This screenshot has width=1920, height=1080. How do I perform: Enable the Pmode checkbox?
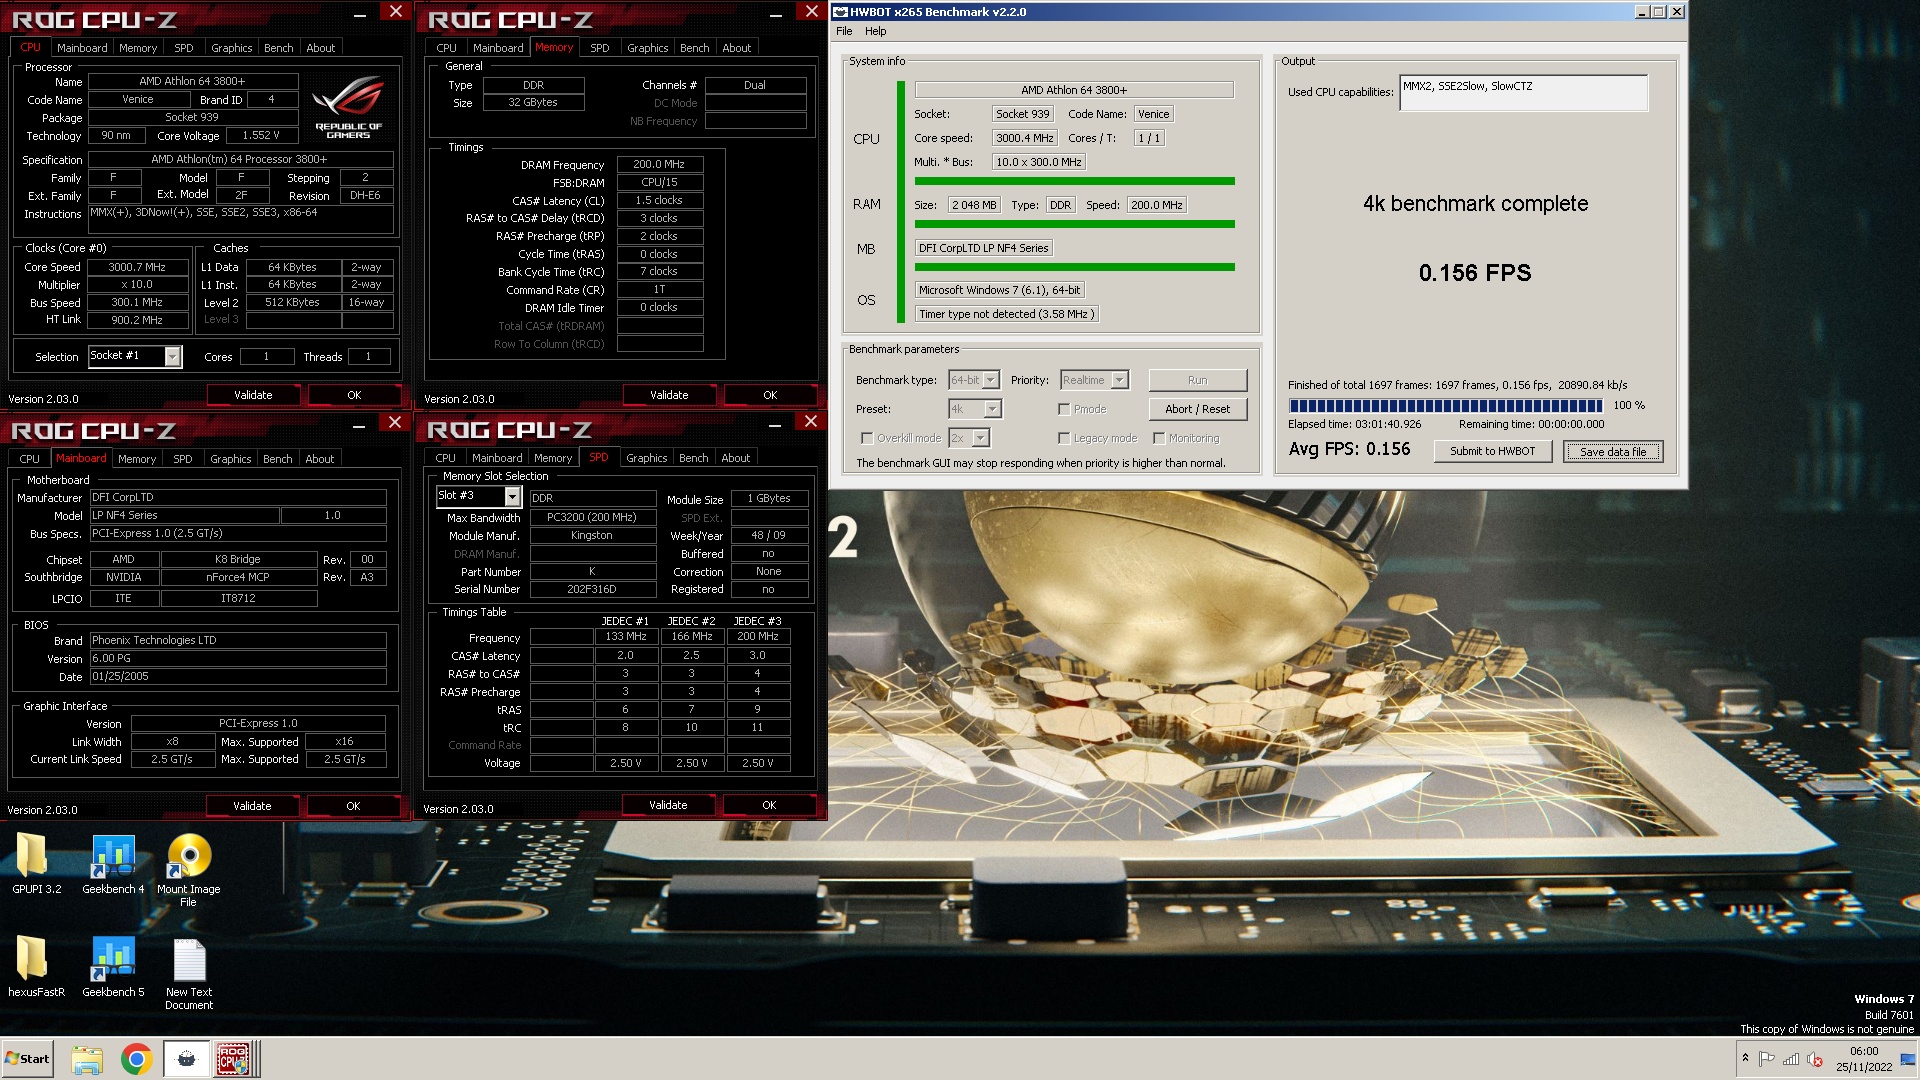[x=1064, y=409]
